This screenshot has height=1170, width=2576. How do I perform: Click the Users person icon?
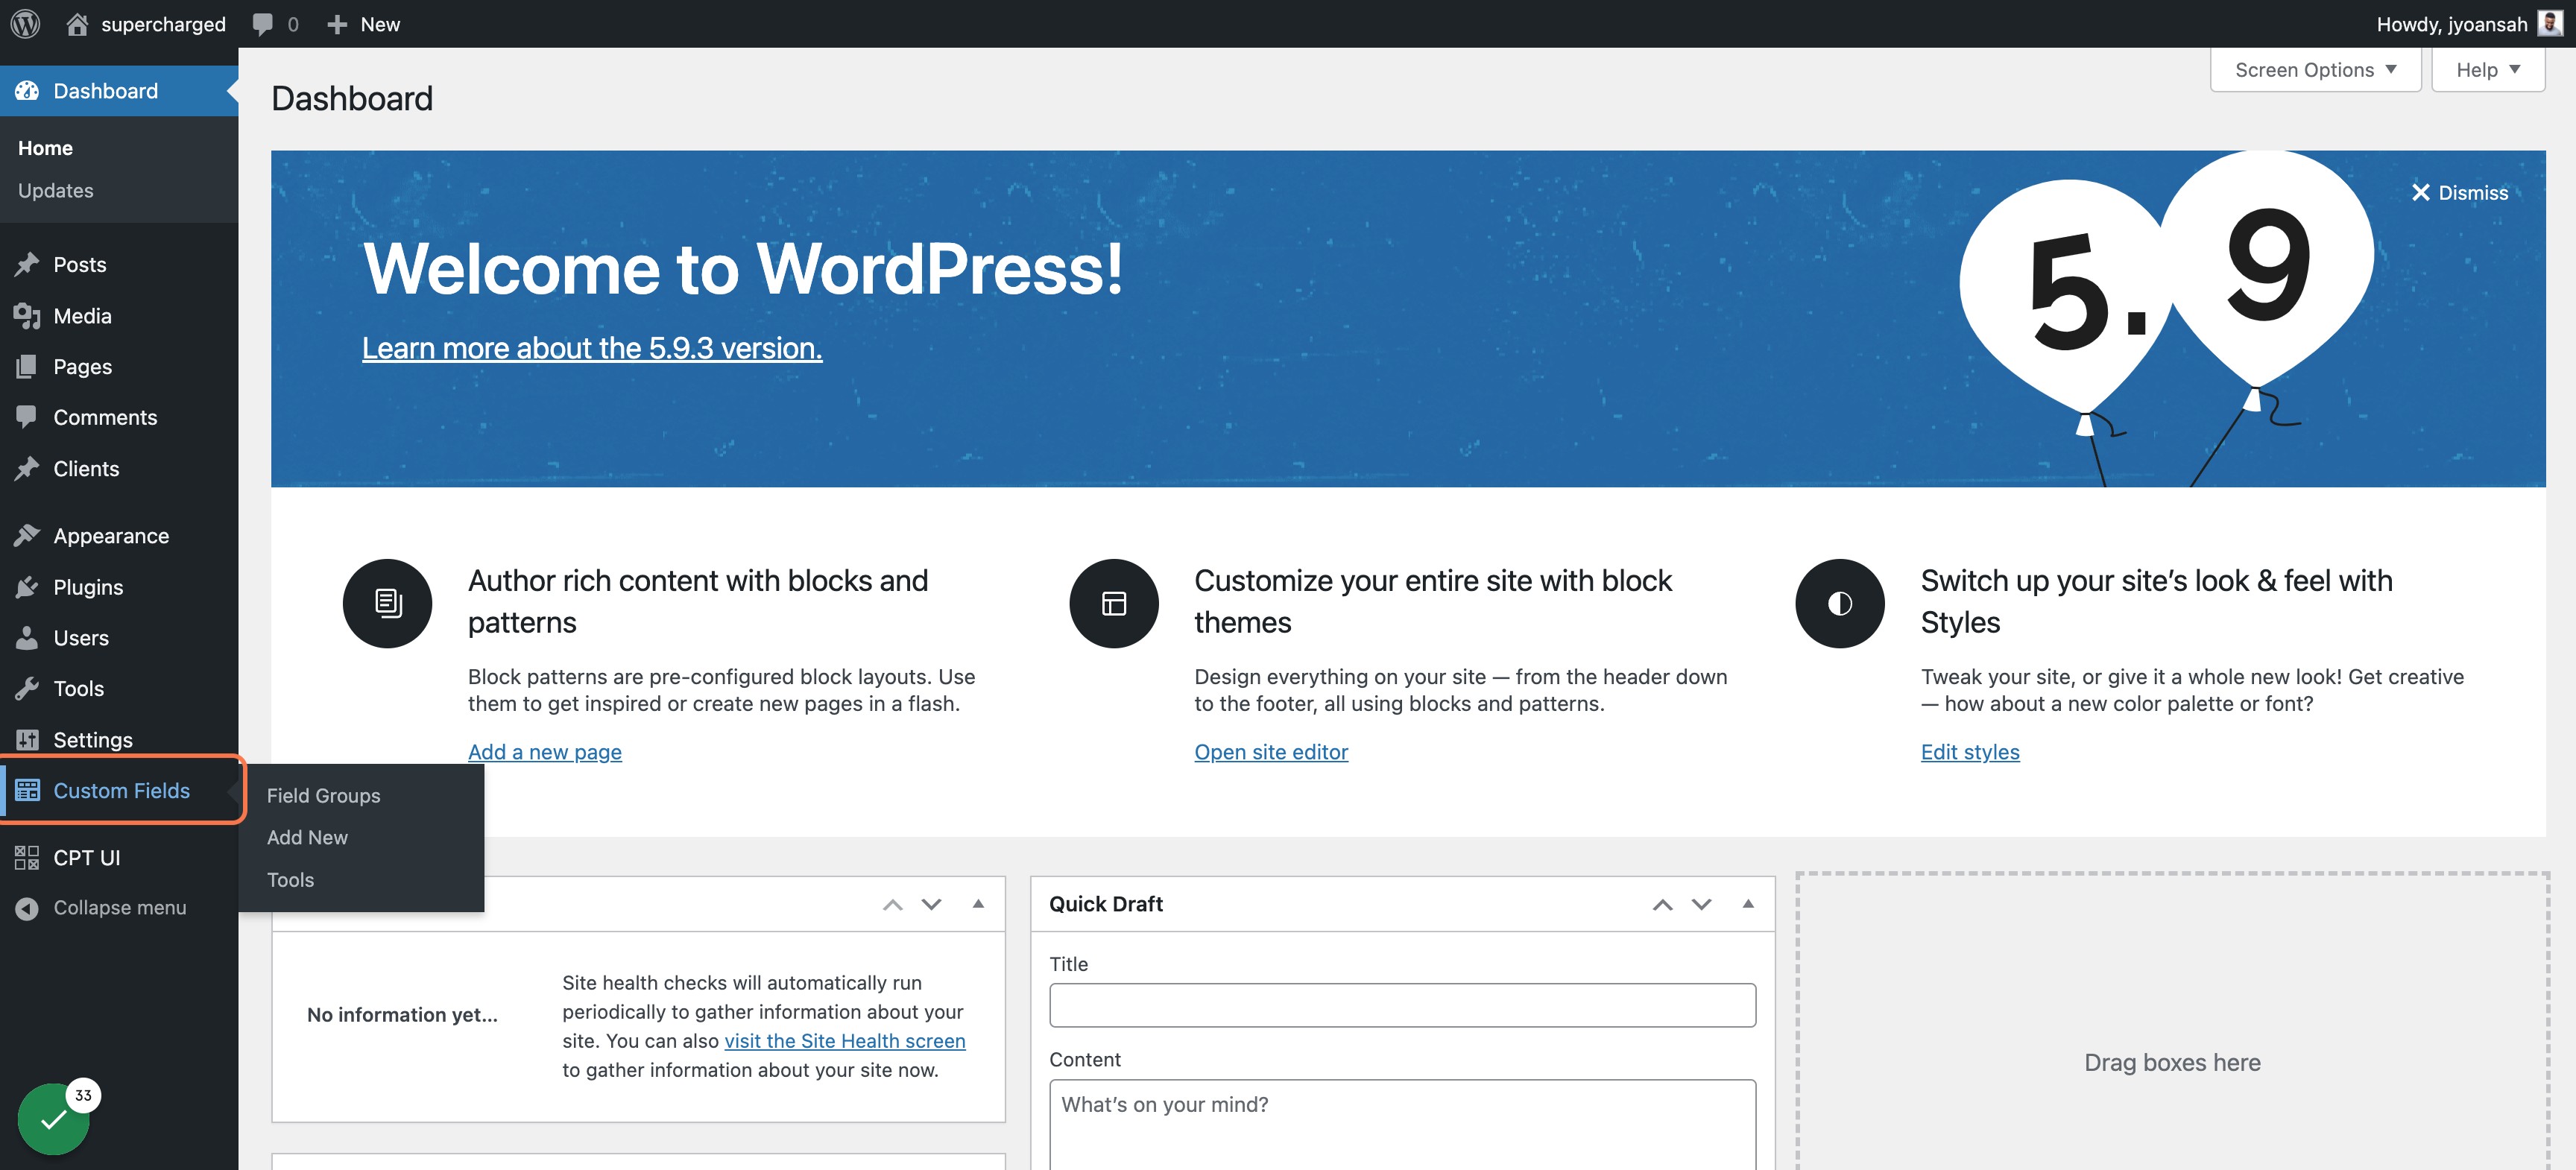(x=27, y=637)
